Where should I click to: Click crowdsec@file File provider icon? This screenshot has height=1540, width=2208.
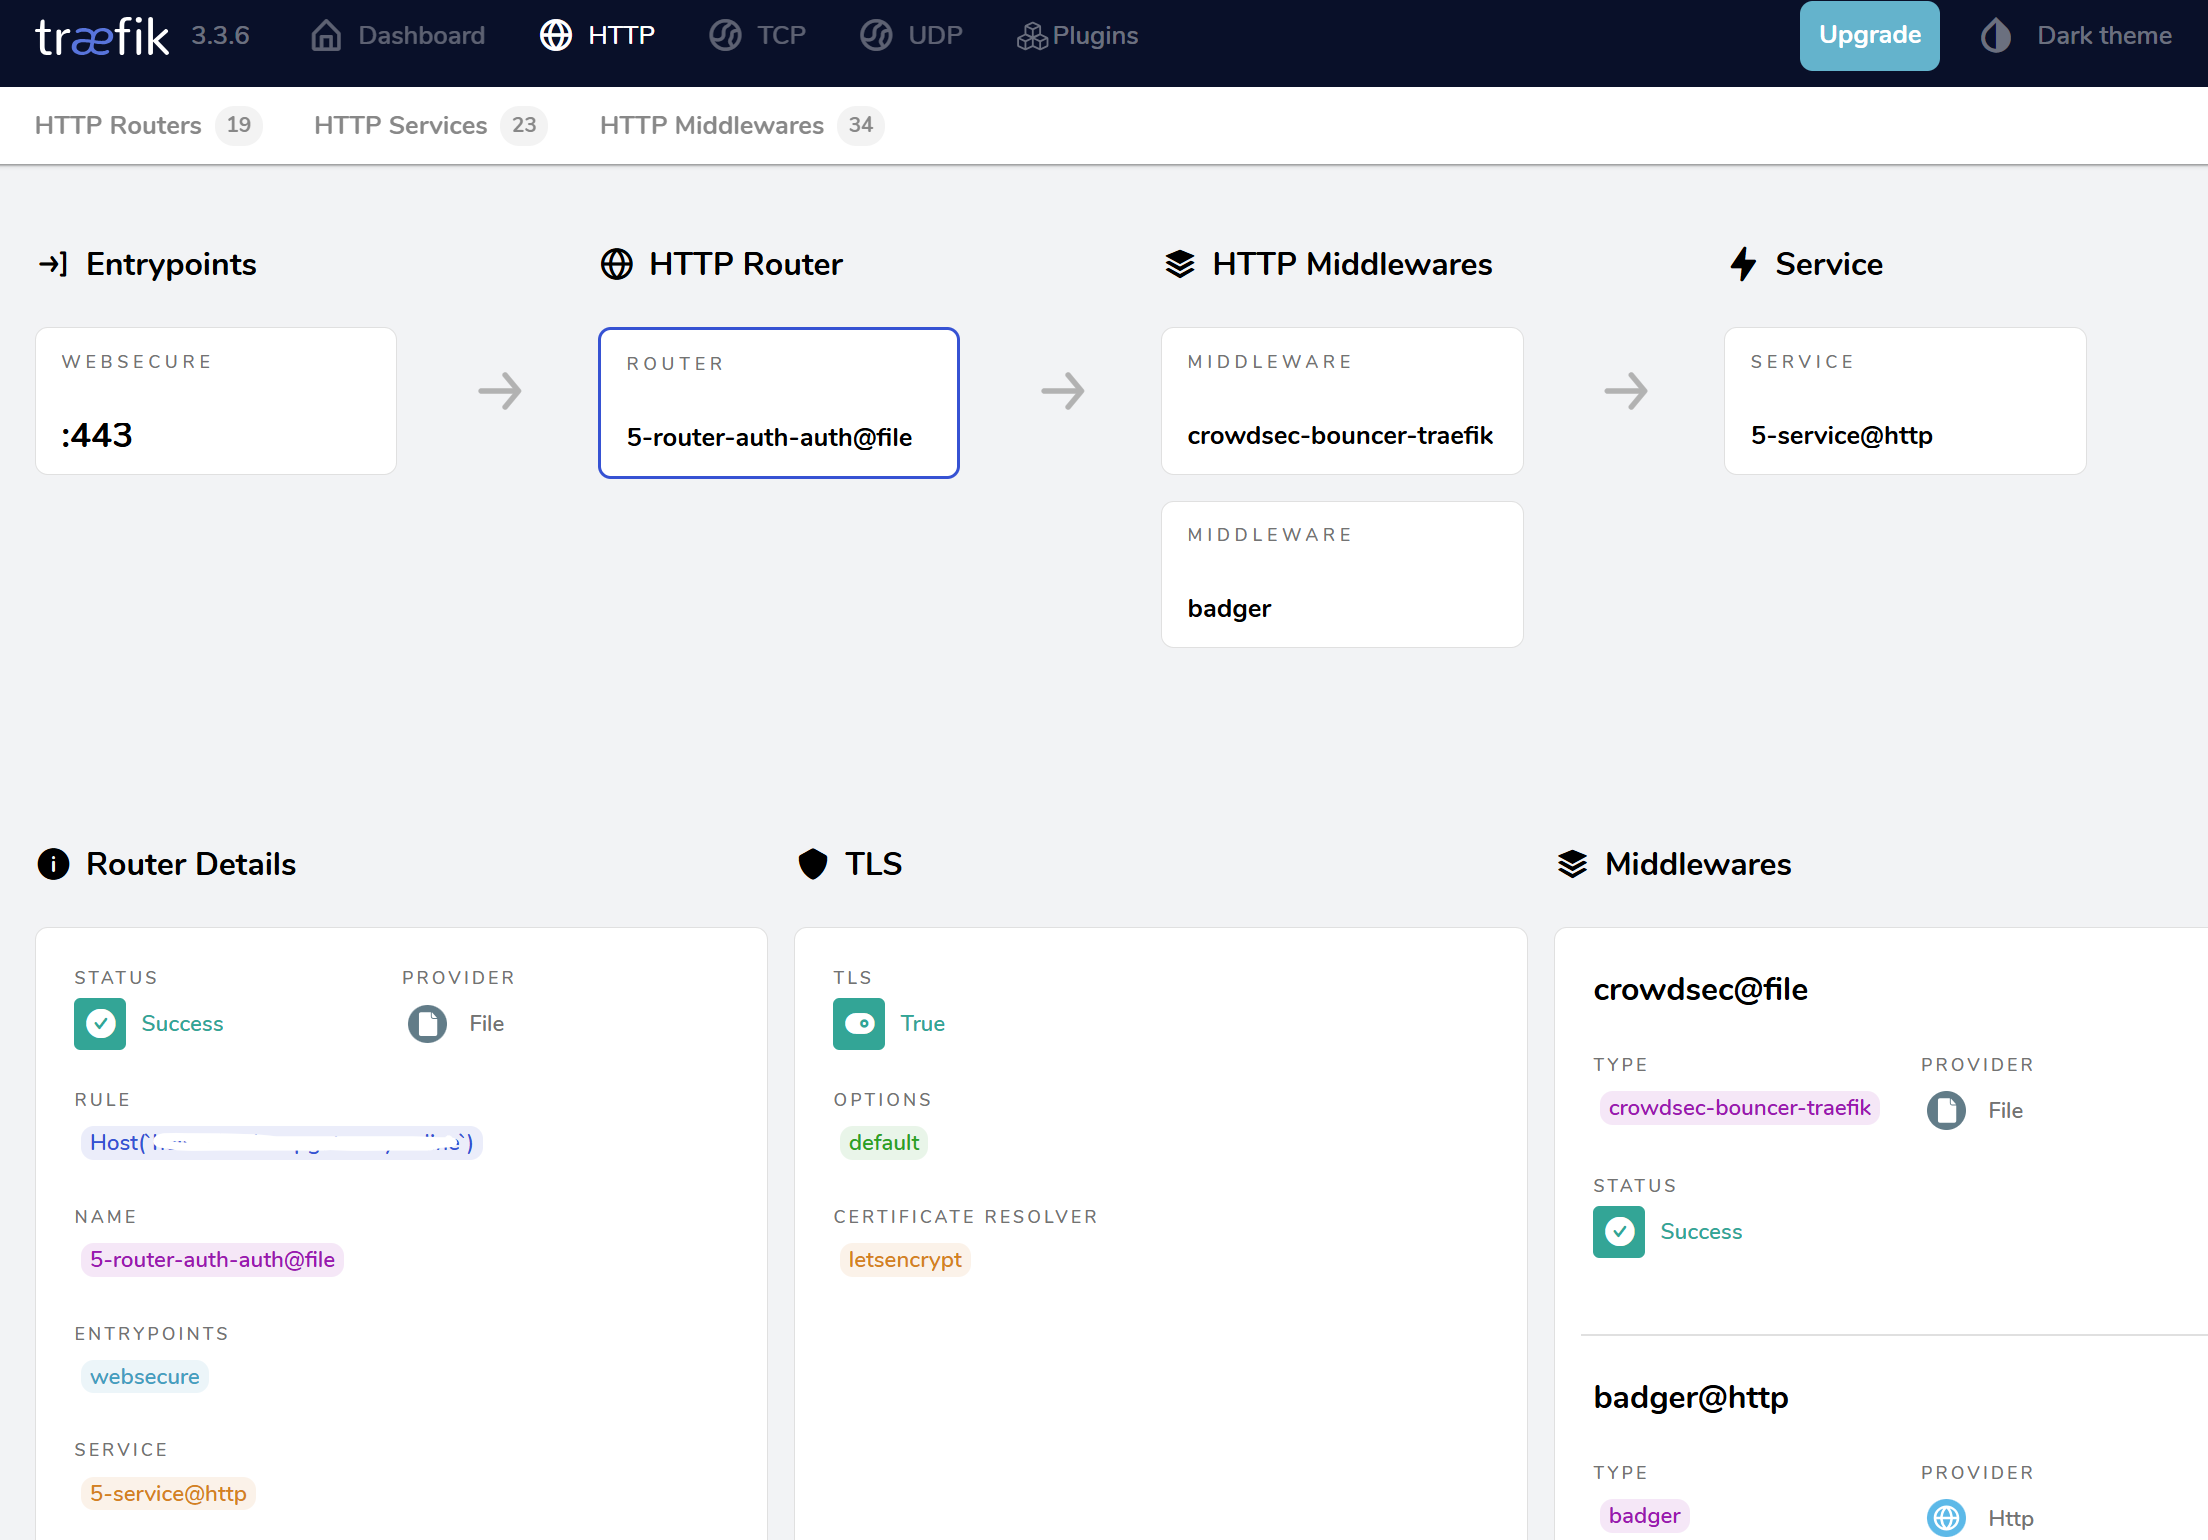tap(1946, 1111)
